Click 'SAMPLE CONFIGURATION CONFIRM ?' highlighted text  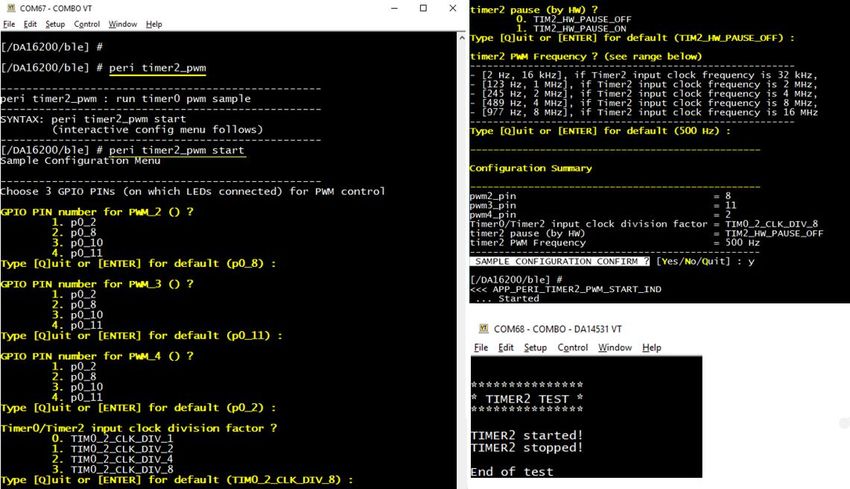561,261
